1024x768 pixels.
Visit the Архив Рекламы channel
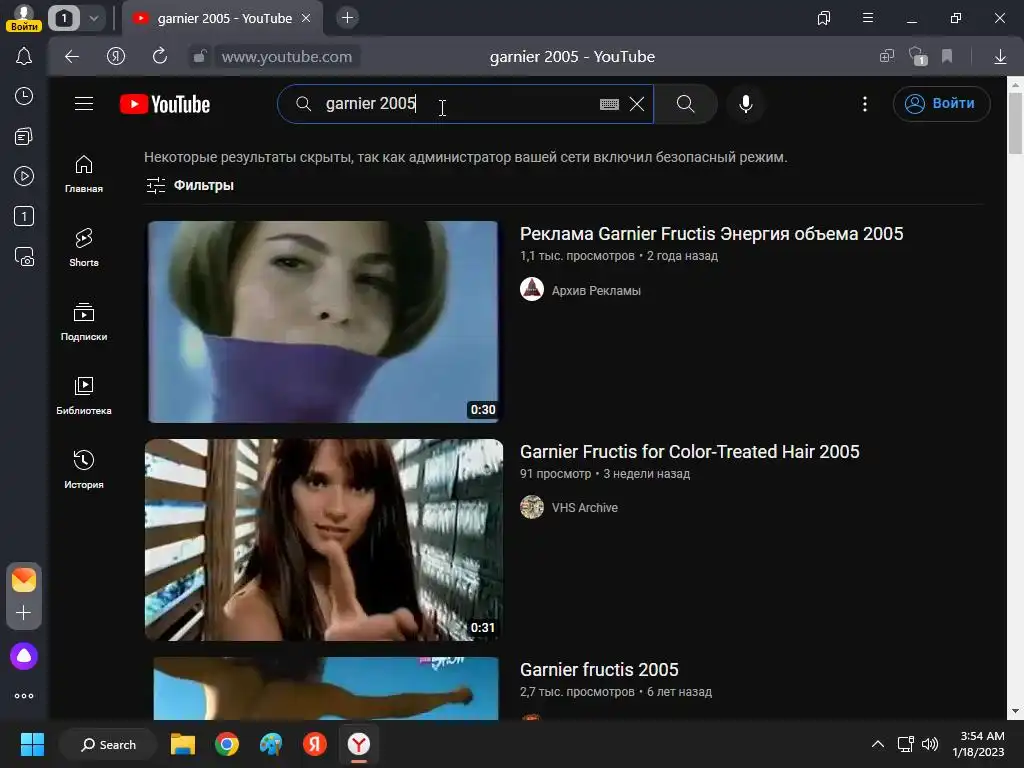596,291
